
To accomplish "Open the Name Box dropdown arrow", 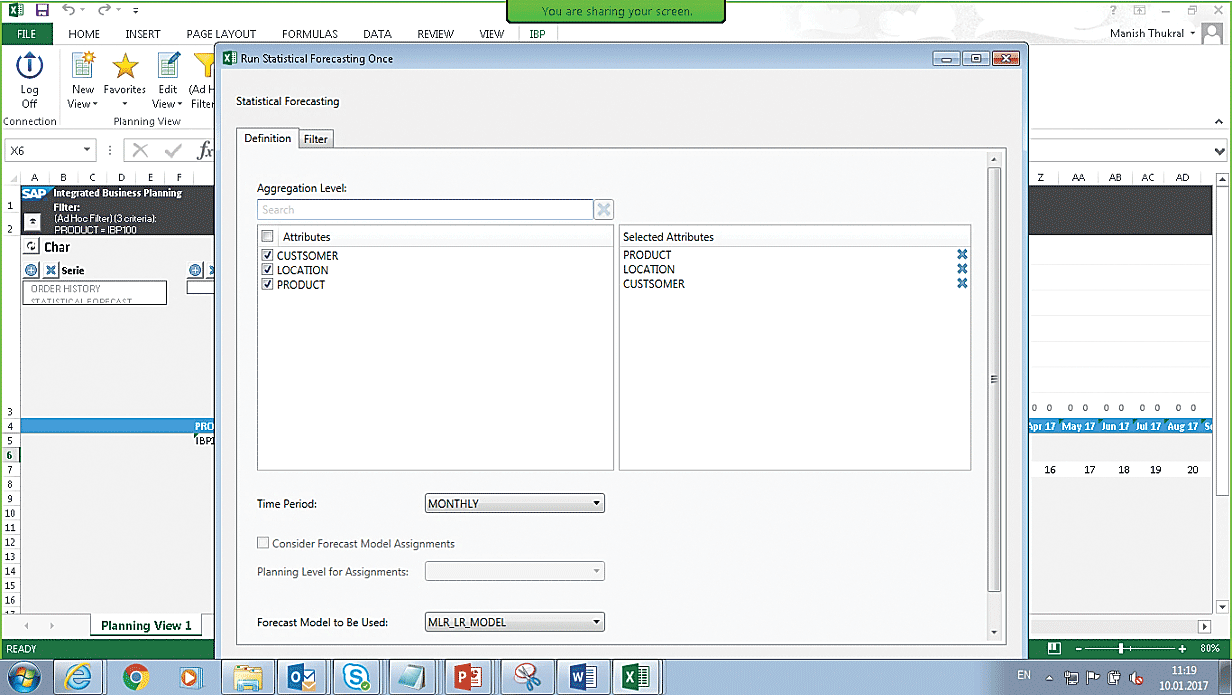I will click(87, 151).
